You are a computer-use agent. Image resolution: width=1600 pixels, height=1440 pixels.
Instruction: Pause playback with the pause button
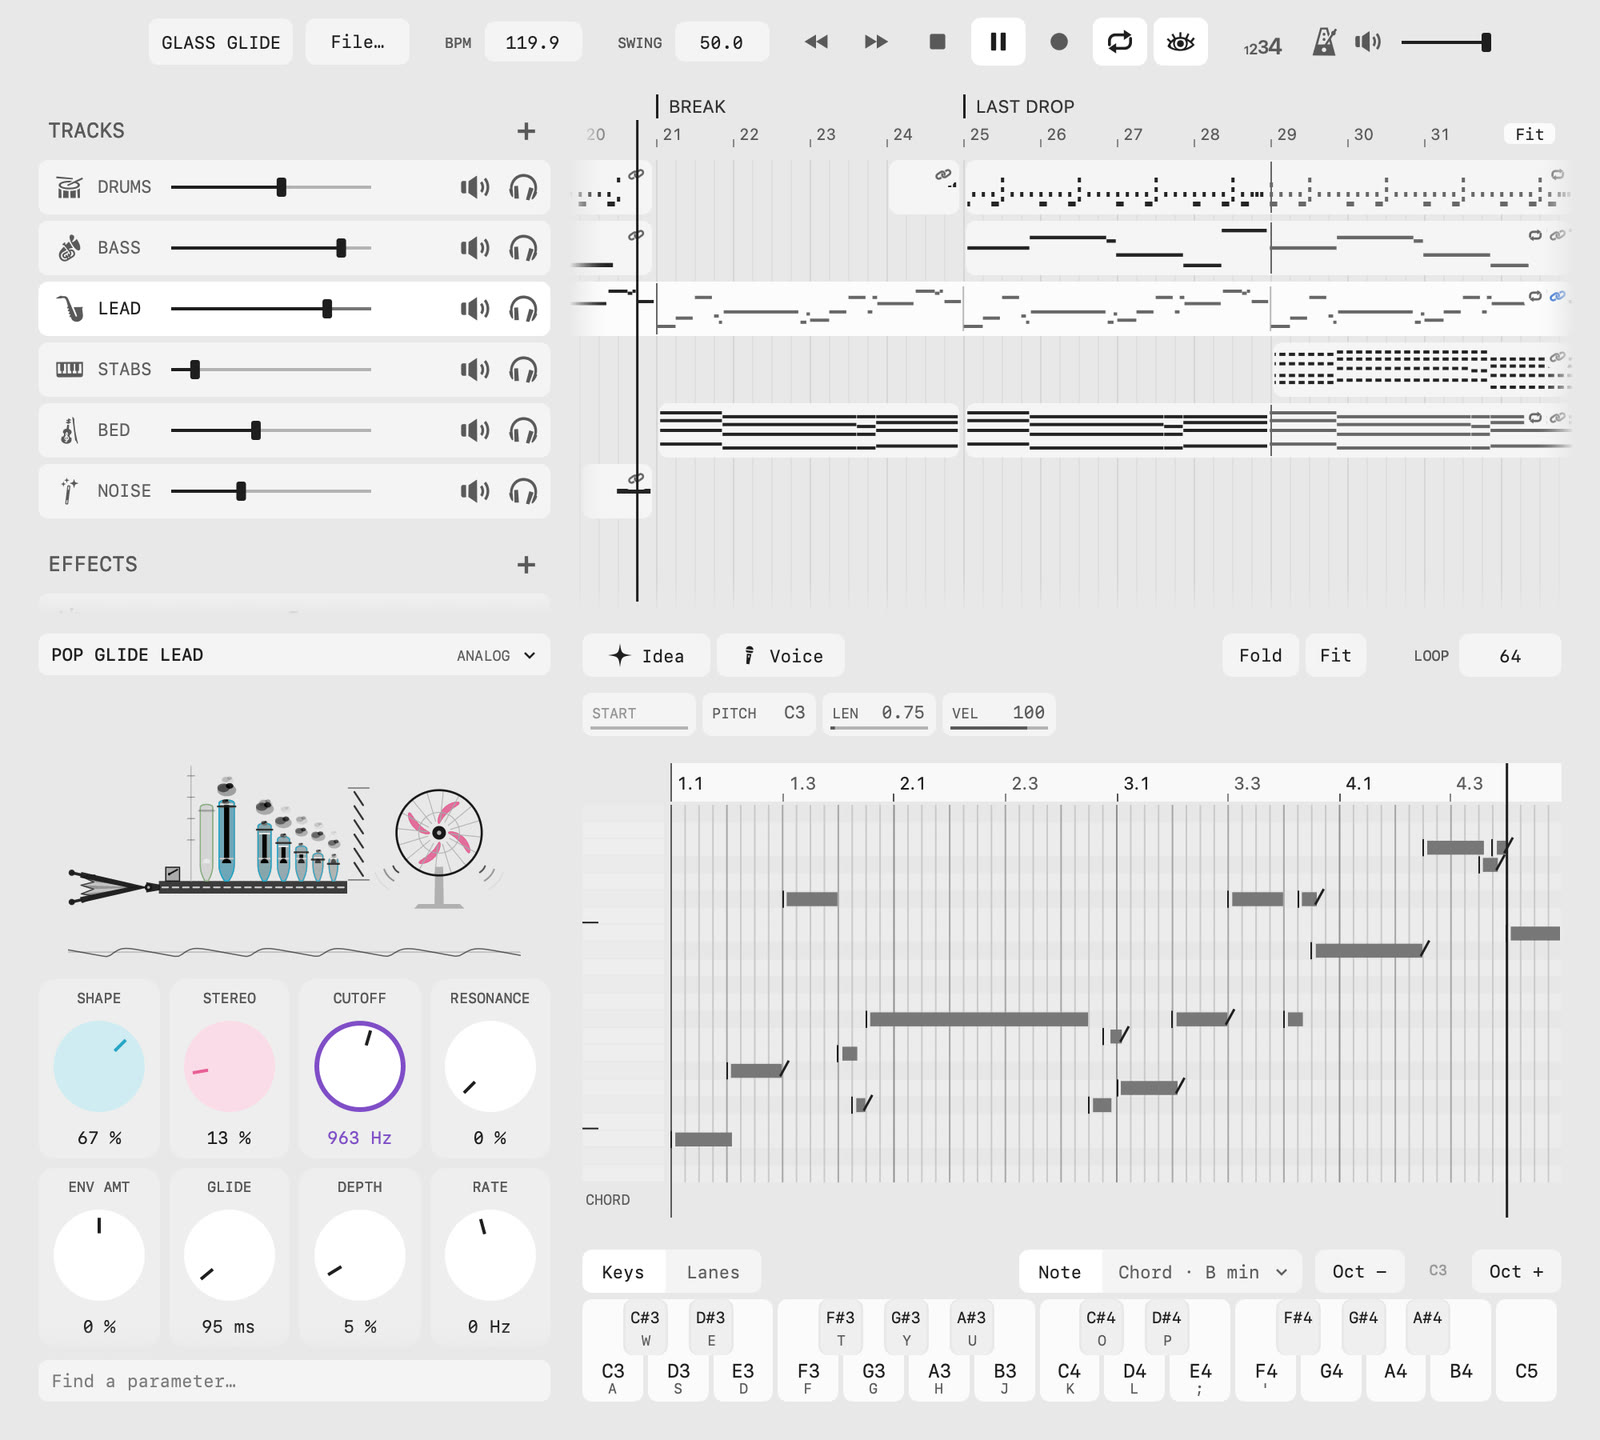[998, 42]
